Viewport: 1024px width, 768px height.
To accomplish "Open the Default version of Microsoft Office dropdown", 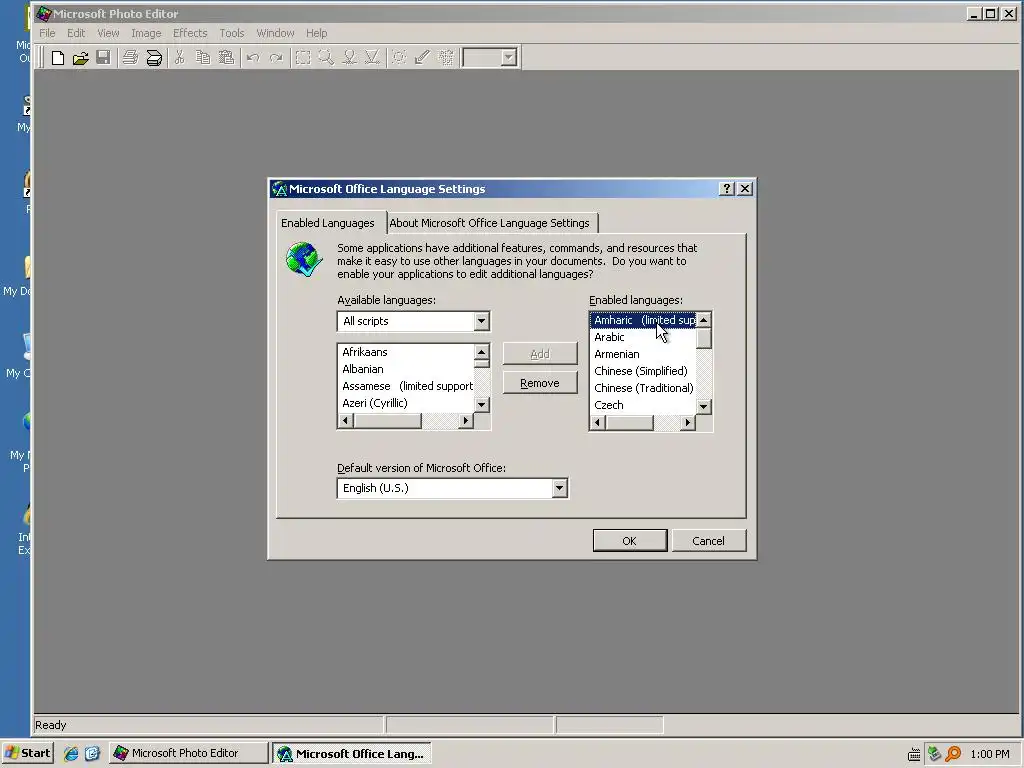I will [x=559, y=488].
